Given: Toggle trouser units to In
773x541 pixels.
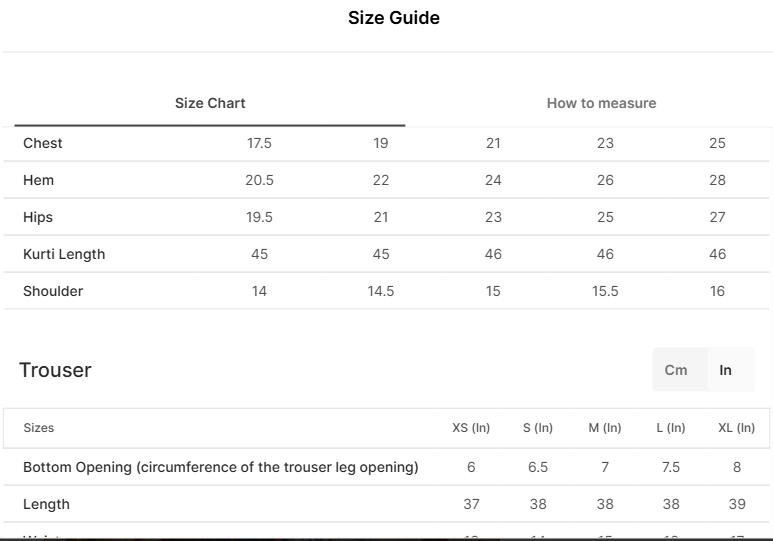Looking at the screenshot, I should [x=725, y=370].
